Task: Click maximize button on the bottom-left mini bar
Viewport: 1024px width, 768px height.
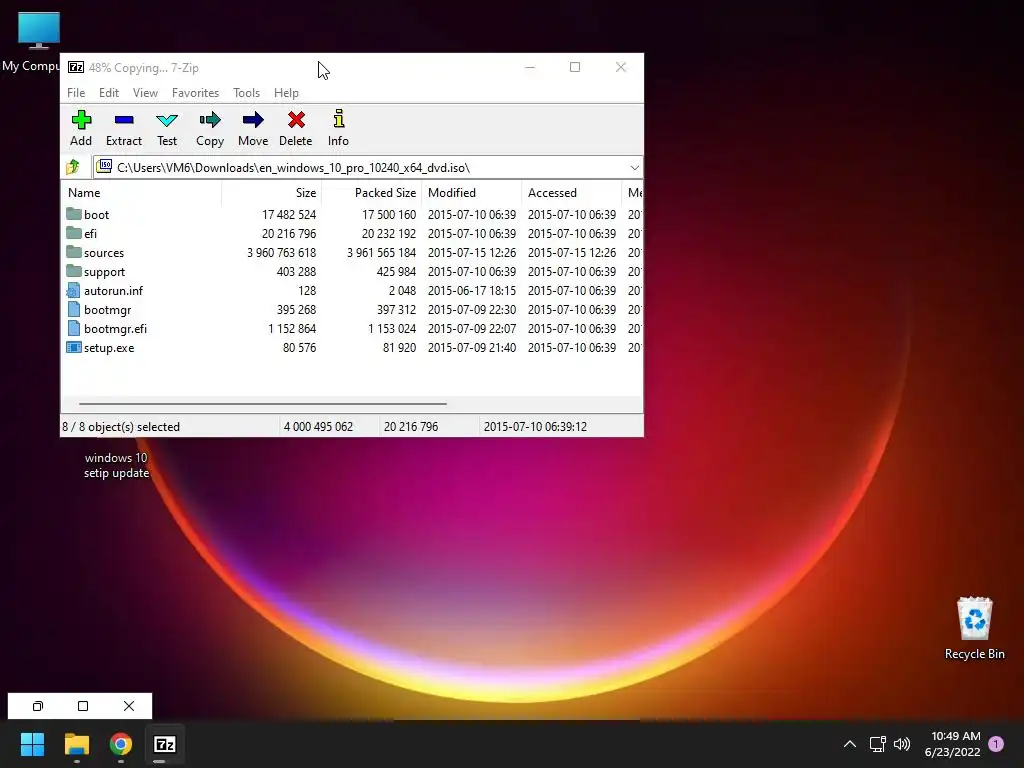Action: tap(83, 706)
